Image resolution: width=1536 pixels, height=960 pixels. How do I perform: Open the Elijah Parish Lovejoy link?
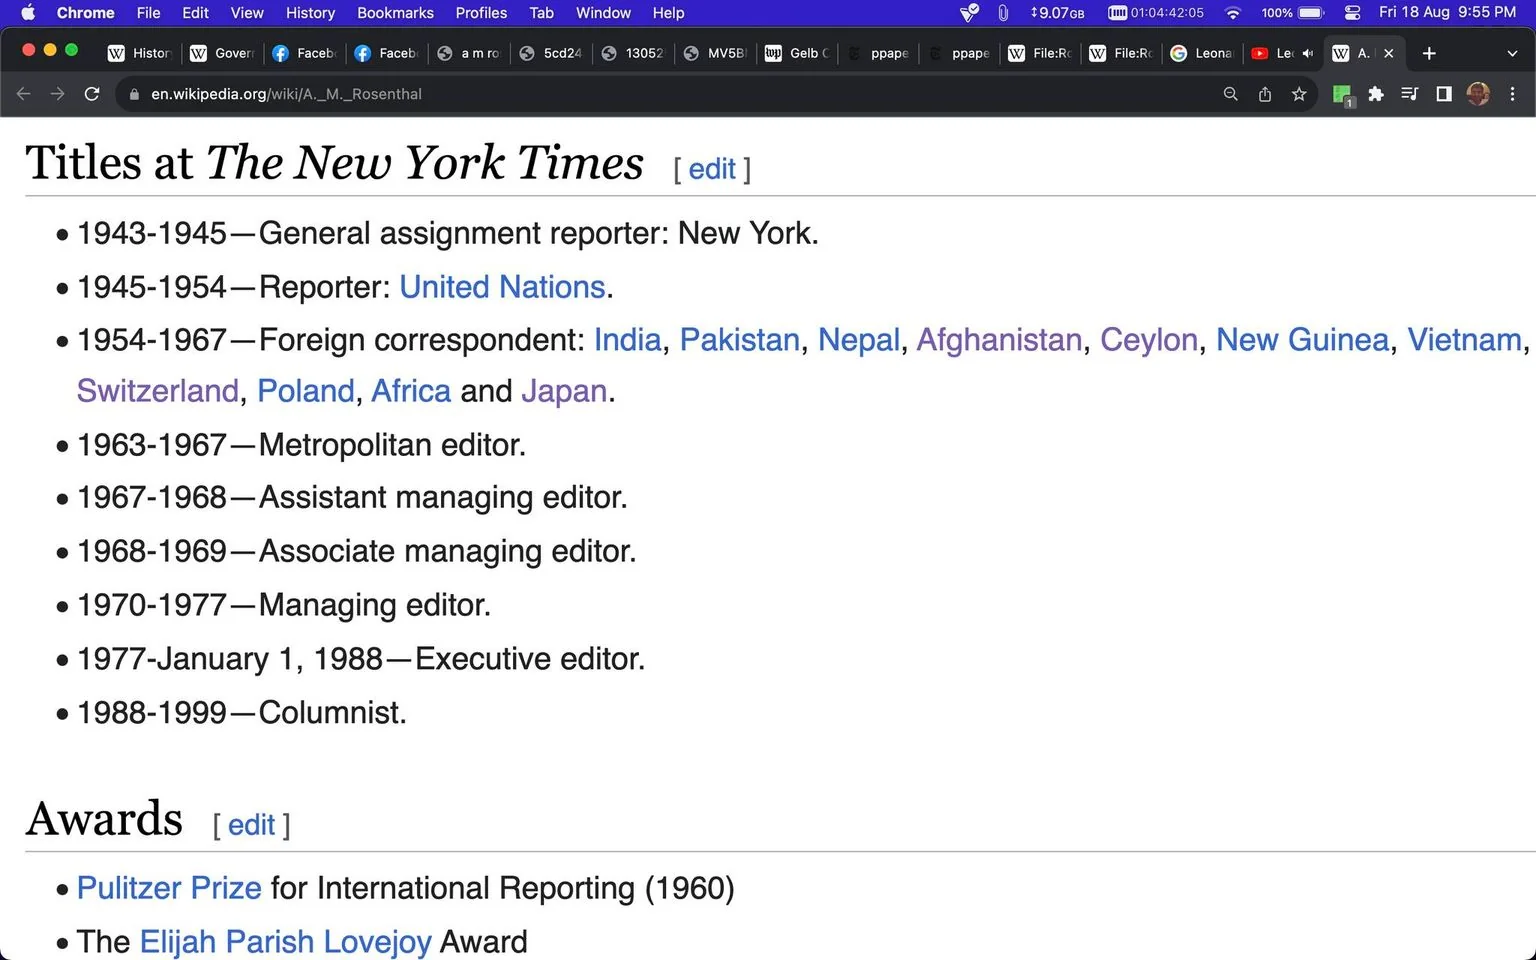(285, 942)
